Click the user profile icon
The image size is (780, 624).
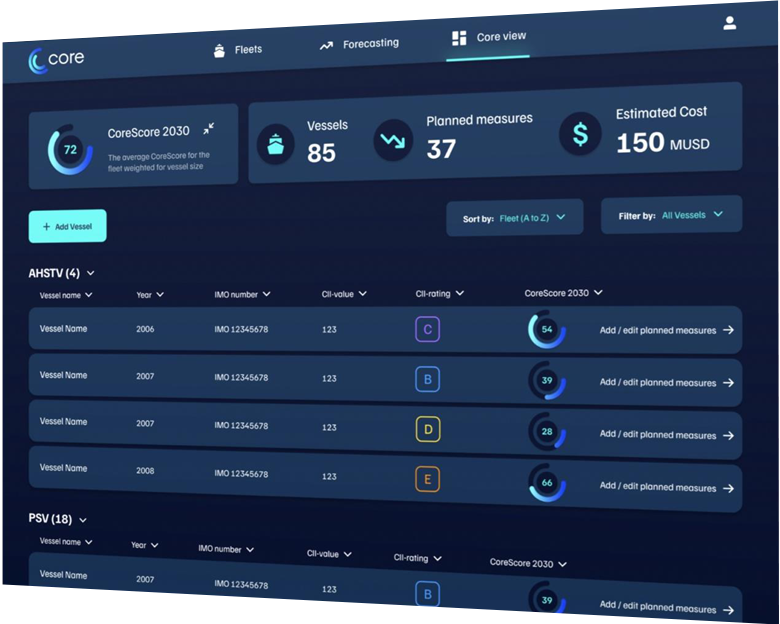pos(729,22)
